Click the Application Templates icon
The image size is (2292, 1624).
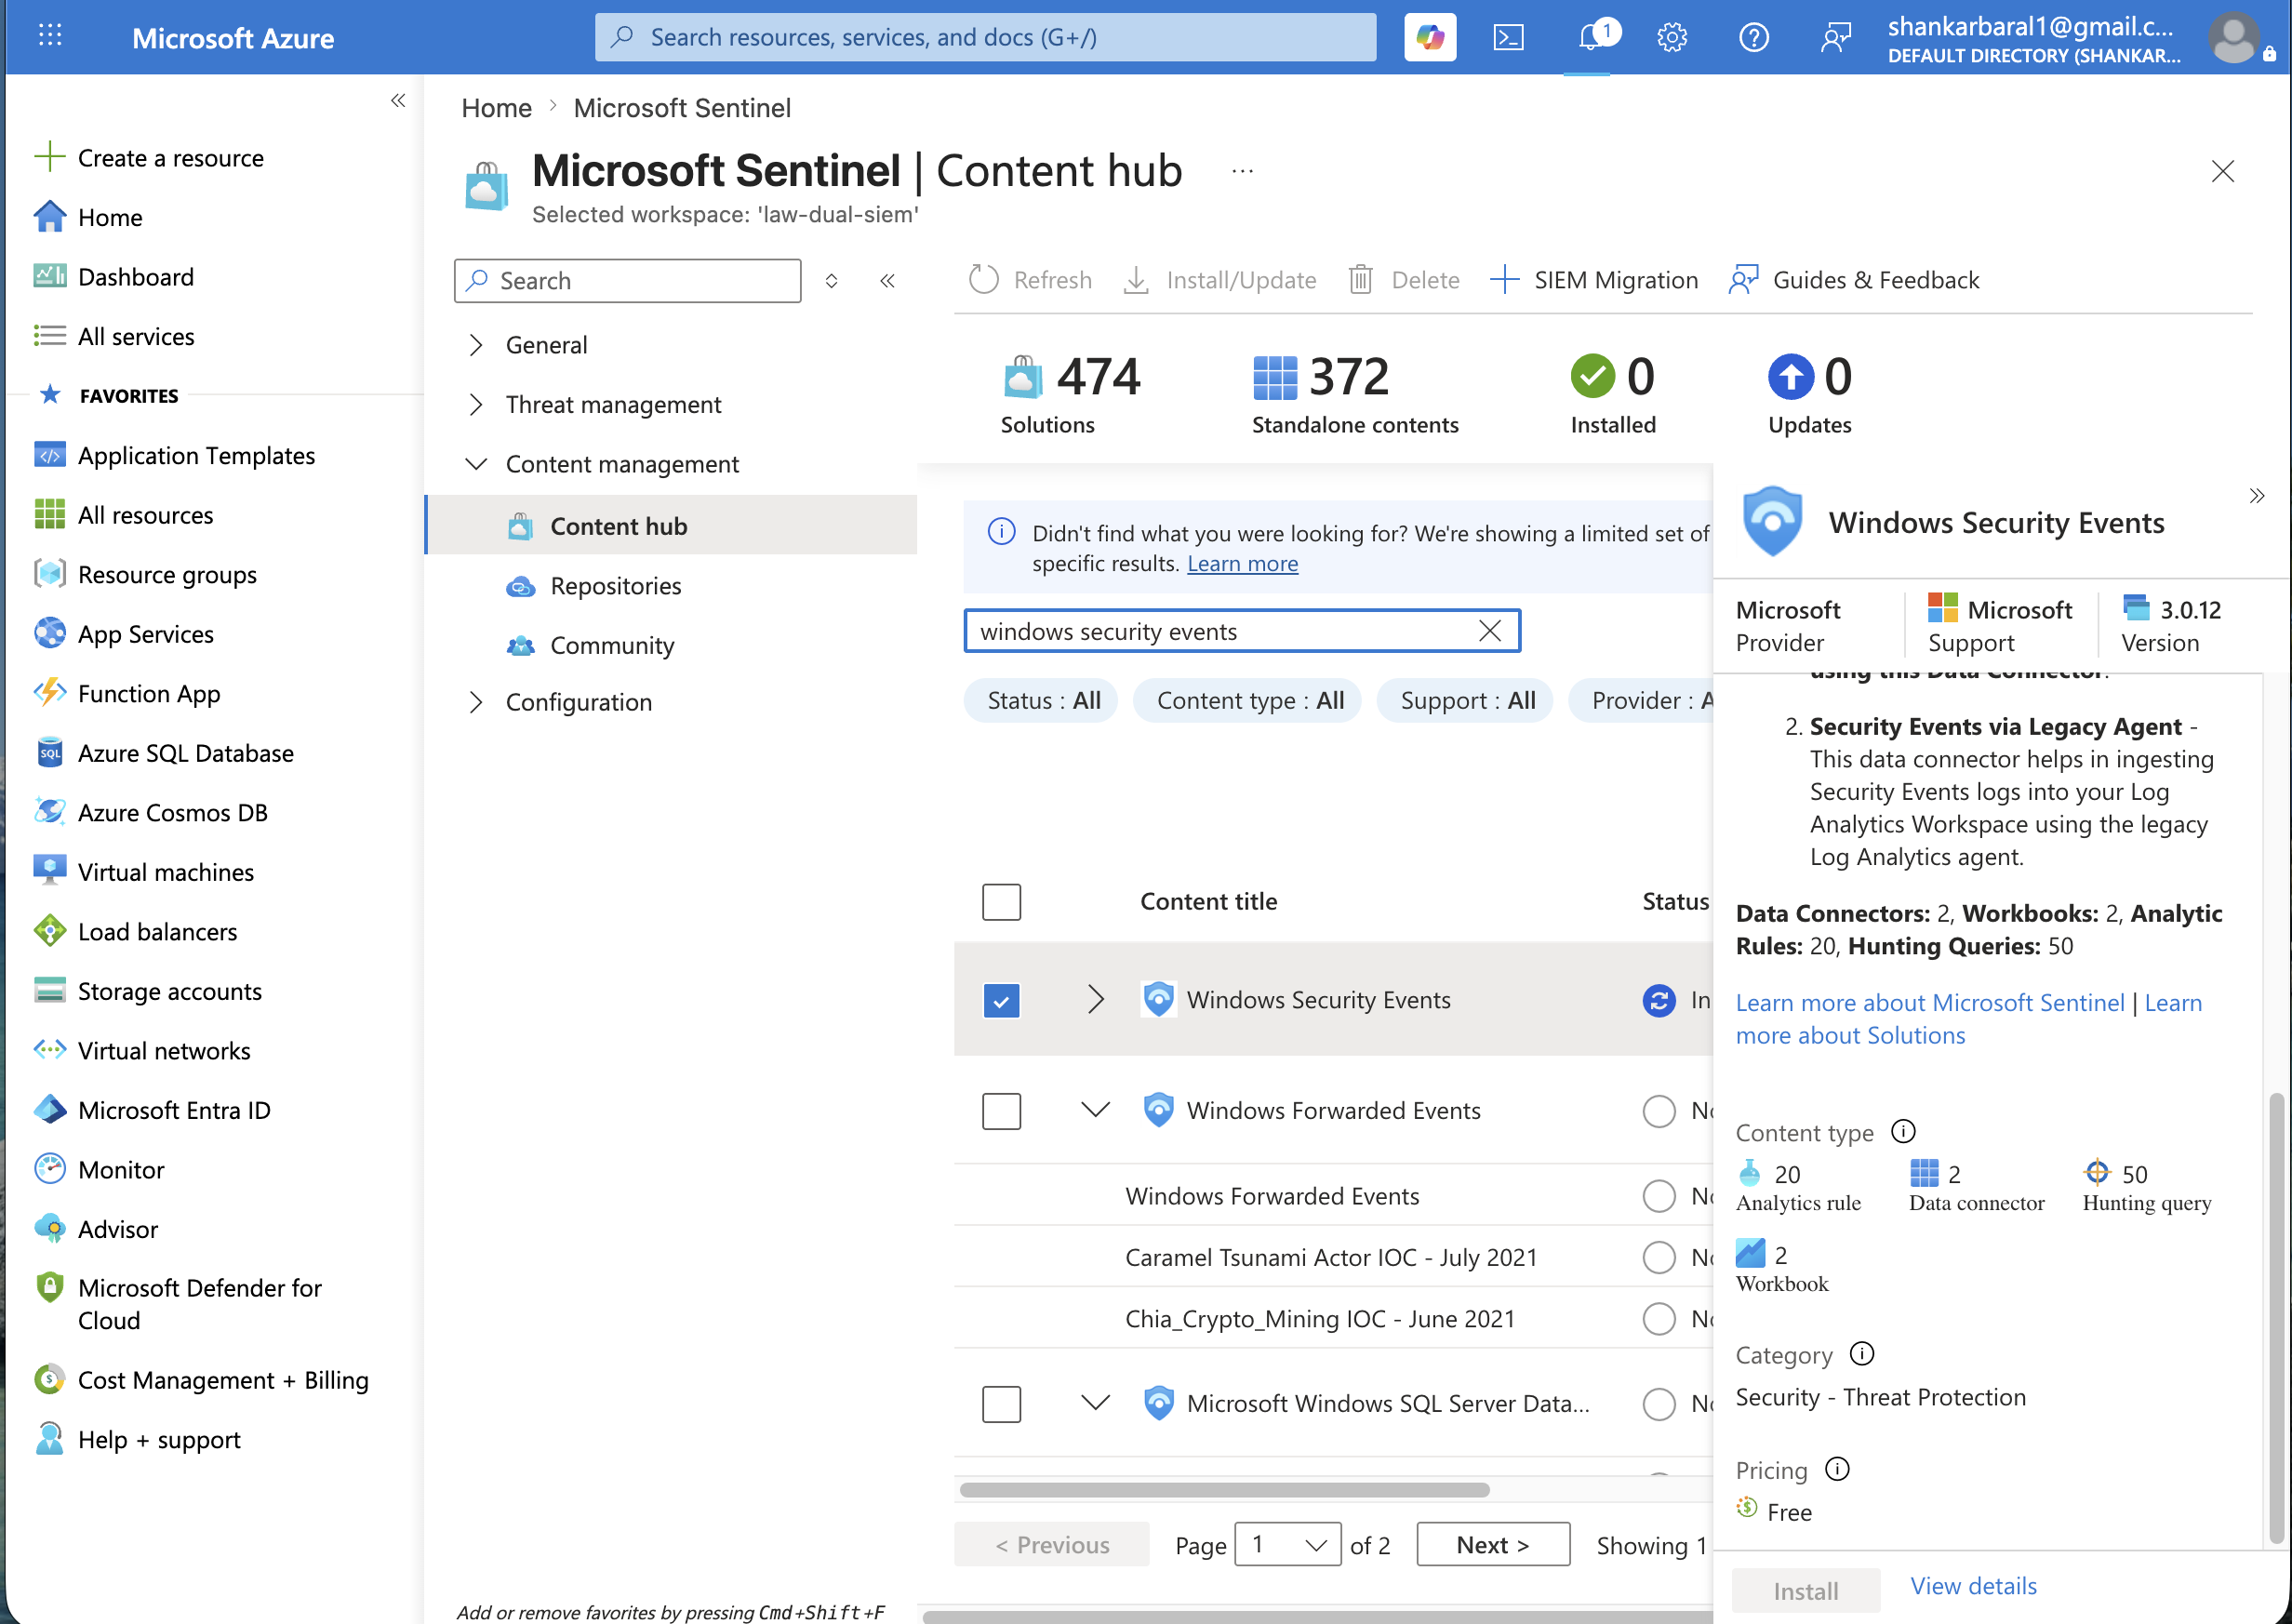pyautogui.click(x=49, y=455)
